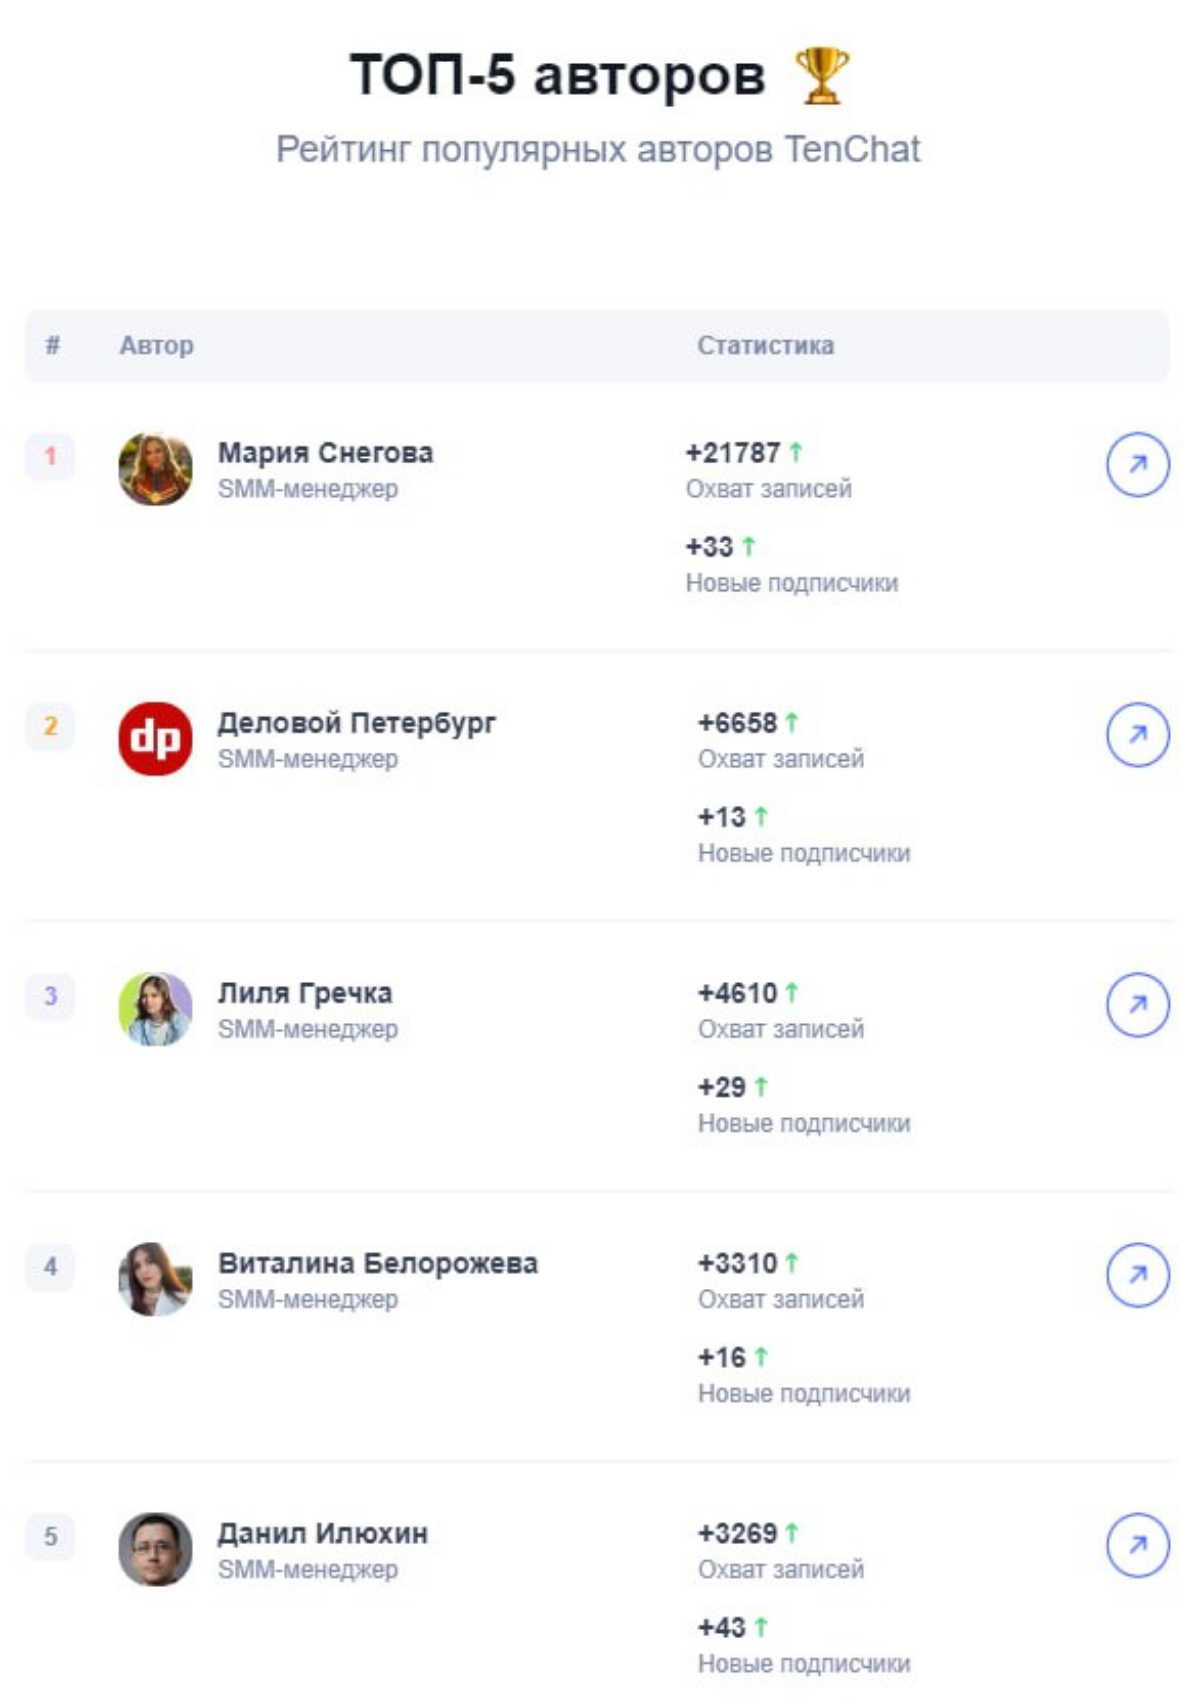Viewport: 1199px width, 1705px height.
Task: Open author name Деловой Петербург
Action: 356,723
